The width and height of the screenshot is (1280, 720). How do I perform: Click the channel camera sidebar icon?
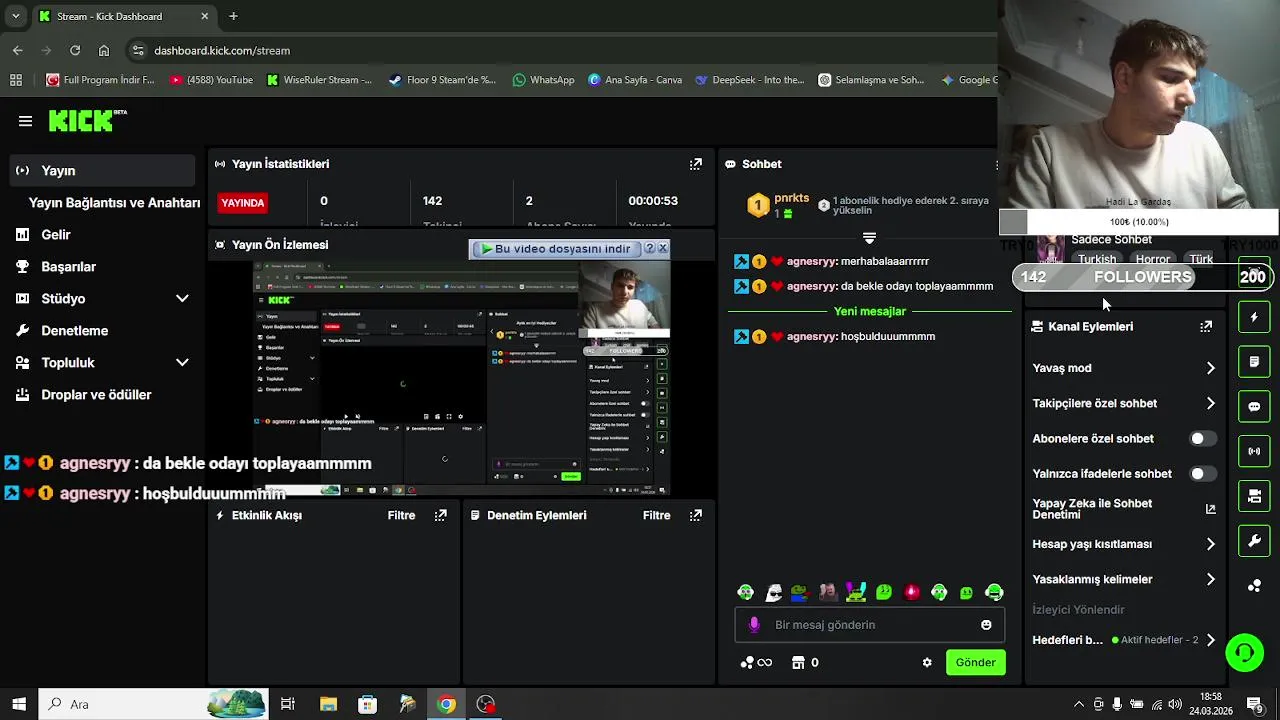point(1254,496)
